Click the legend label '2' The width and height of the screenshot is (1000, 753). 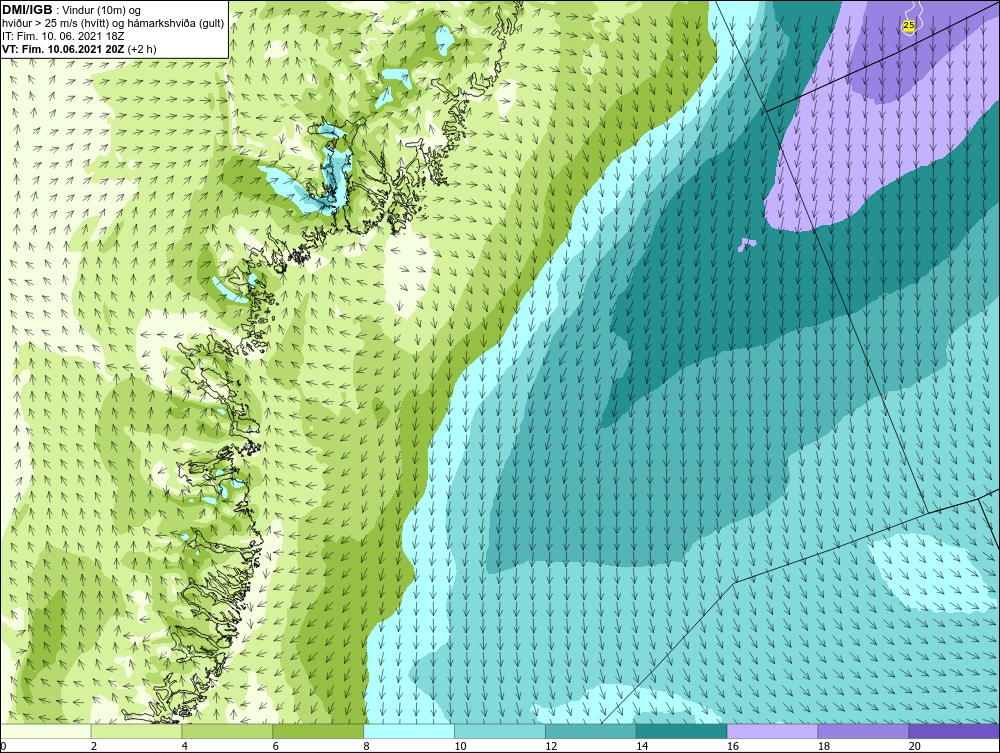coord(94,746)
